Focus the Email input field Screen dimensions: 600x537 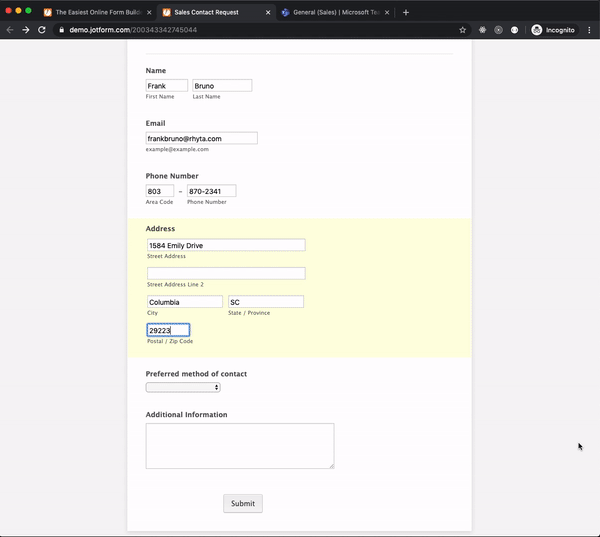click(201, 138)
